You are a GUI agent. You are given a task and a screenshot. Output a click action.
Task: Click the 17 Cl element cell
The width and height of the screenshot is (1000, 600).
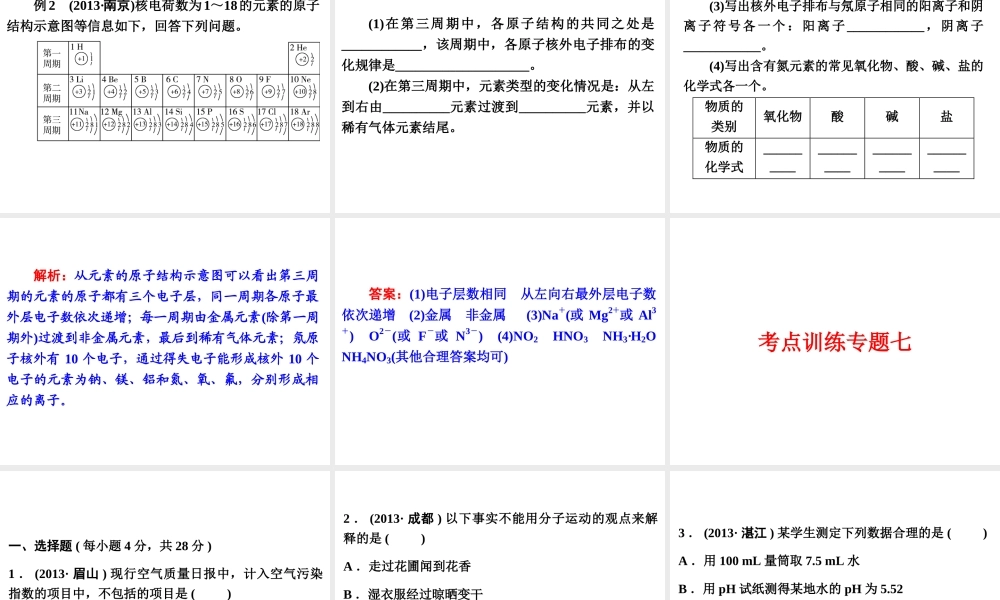(x=272, y=122)
